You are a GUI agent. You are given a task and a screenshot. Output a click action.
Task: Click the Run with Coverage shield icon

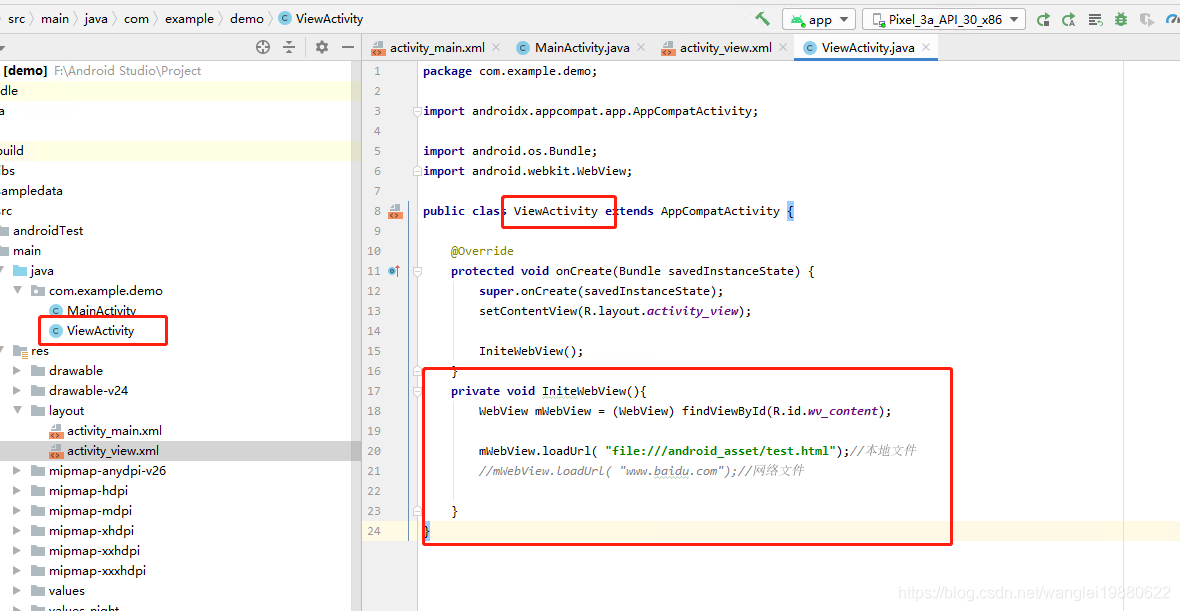point(1146,20)
